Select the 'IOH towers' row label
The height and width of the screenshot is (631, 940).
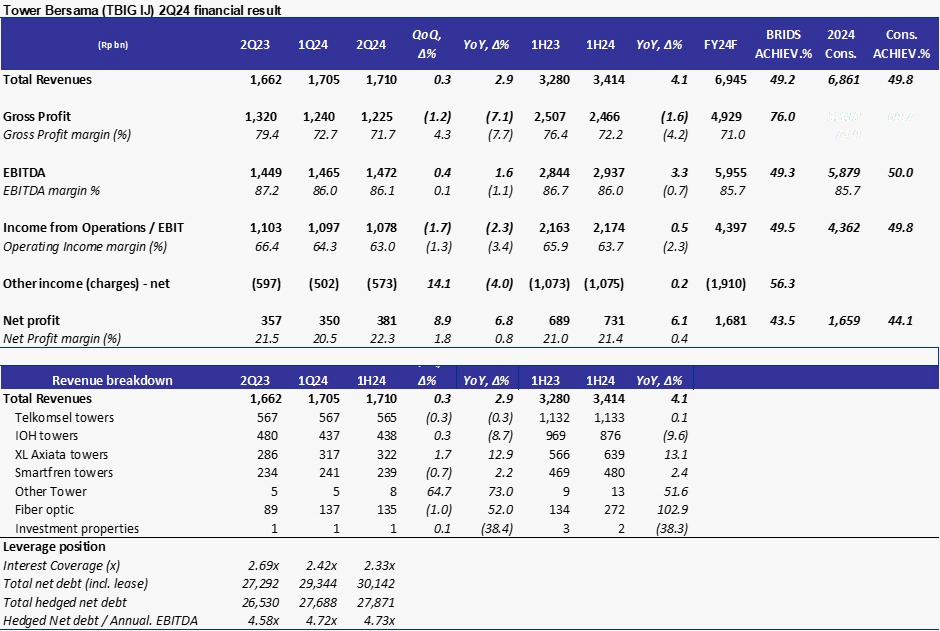(x=46, y=436)
